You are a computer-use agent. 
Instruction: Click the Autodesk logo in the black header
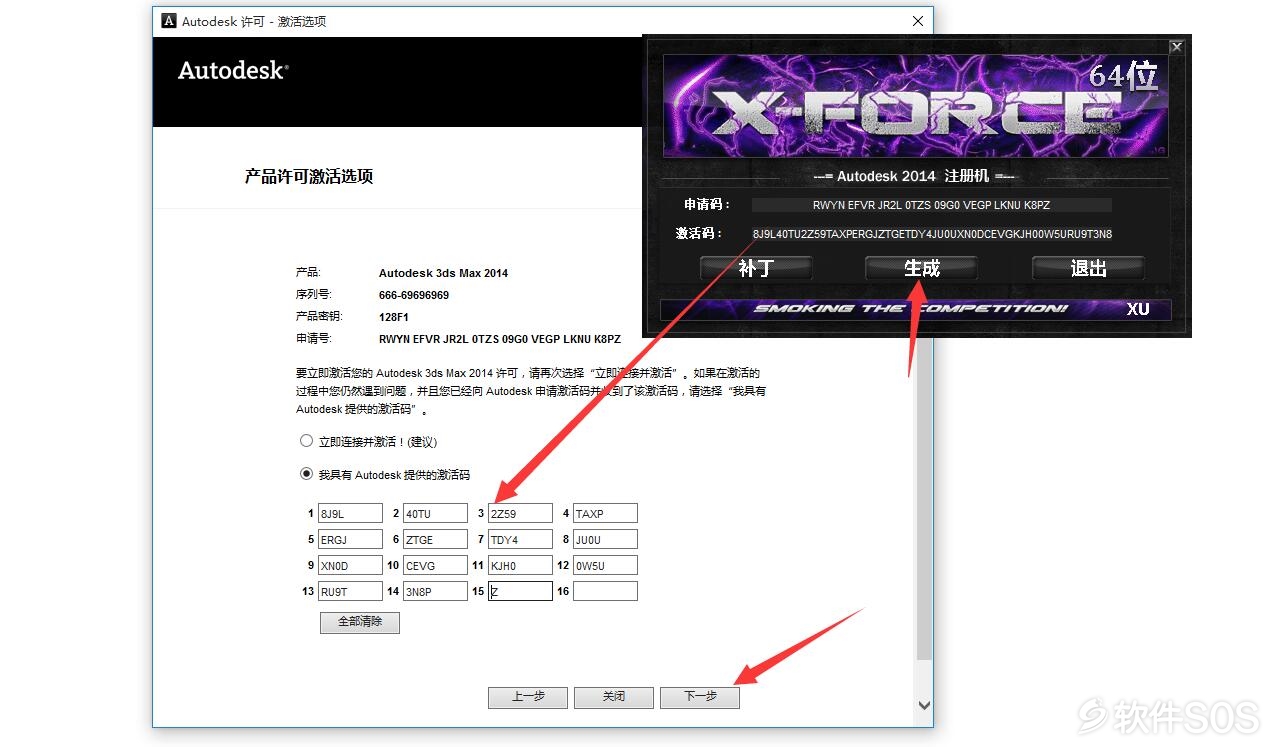233,71
